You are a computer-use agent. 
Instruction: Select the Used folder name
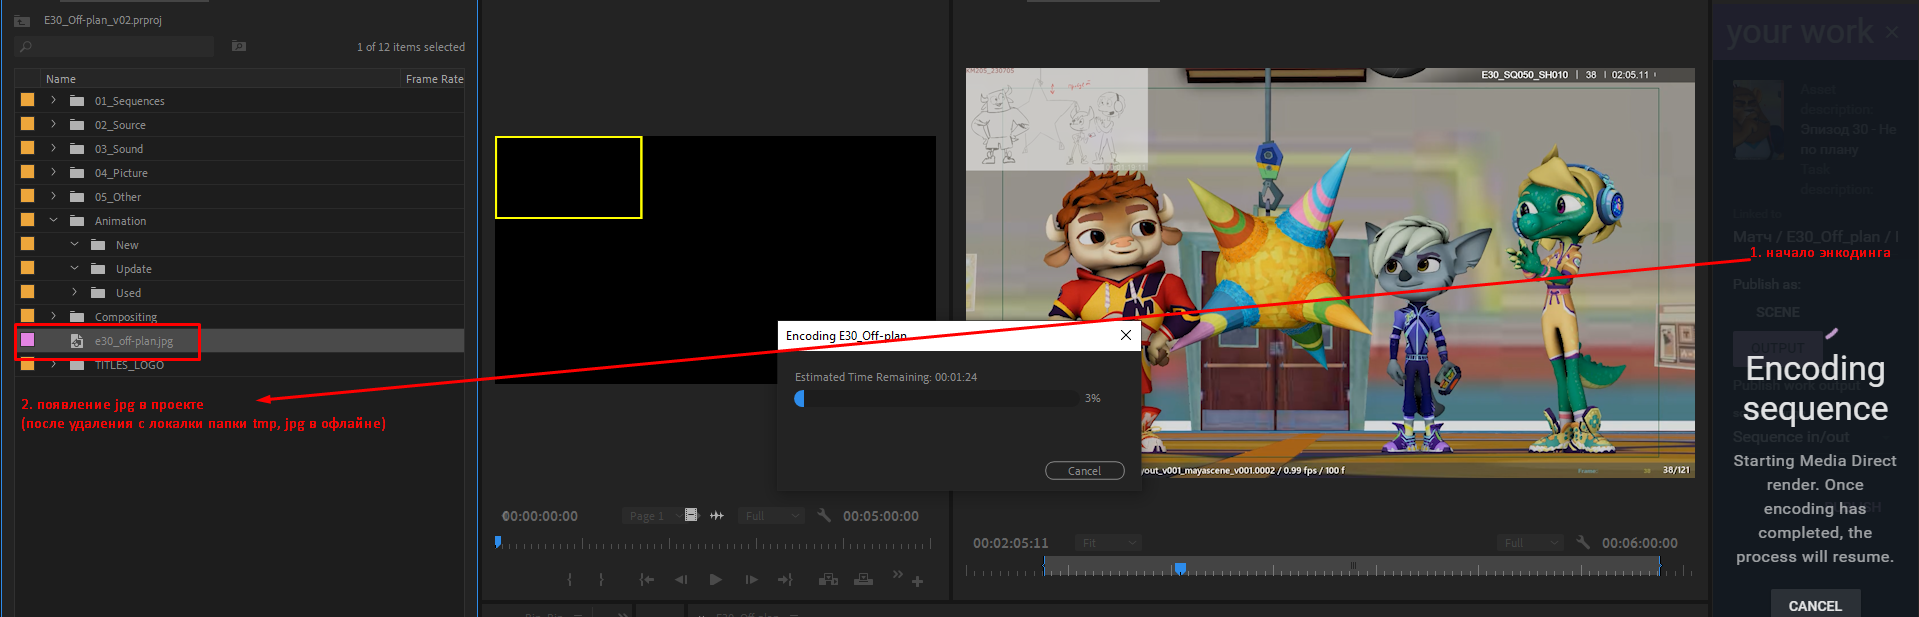(128, 293)
